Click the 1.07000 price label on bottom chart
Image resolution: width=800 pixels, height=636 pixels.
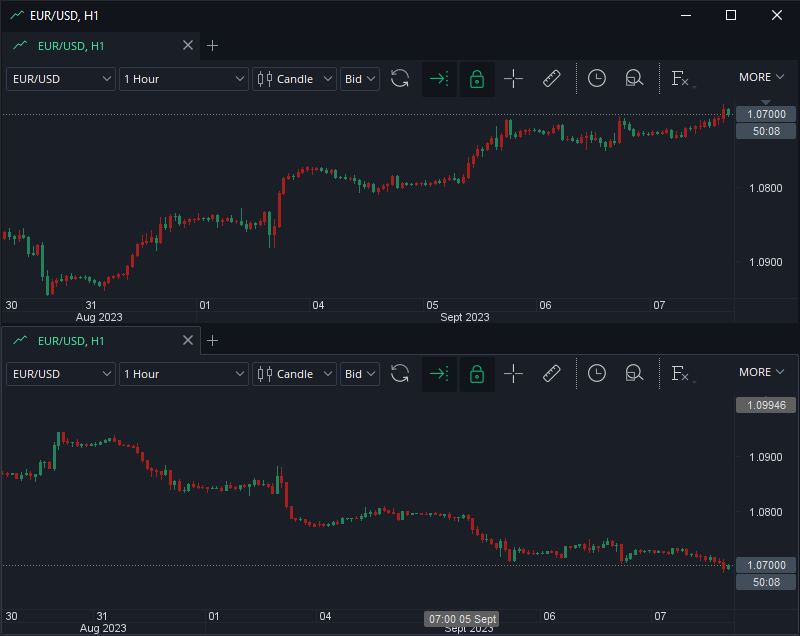[766, 565]
